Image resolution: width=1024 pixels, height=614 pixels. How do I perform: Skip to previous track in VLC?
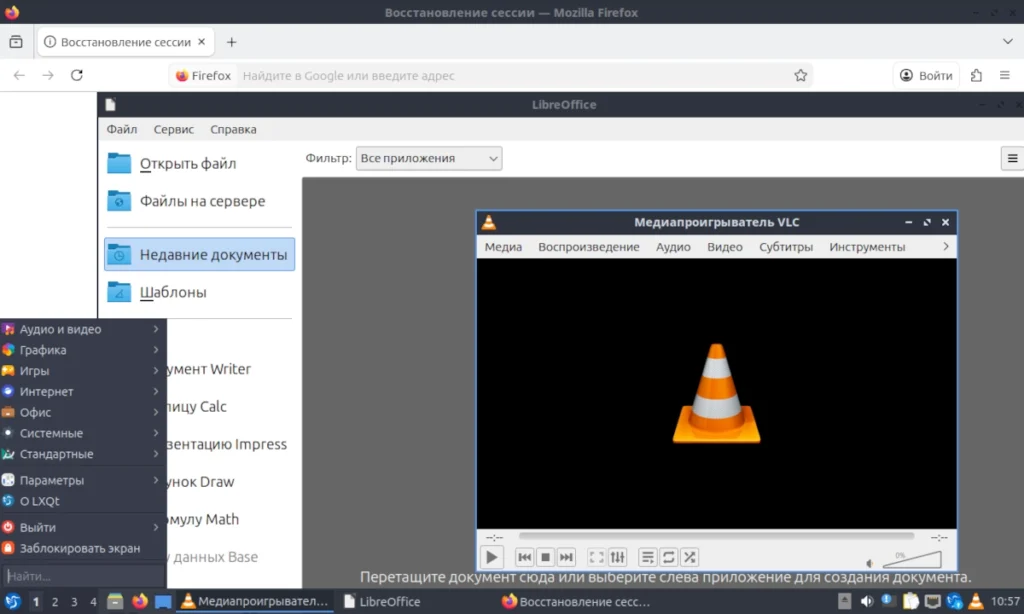[524, 557]
